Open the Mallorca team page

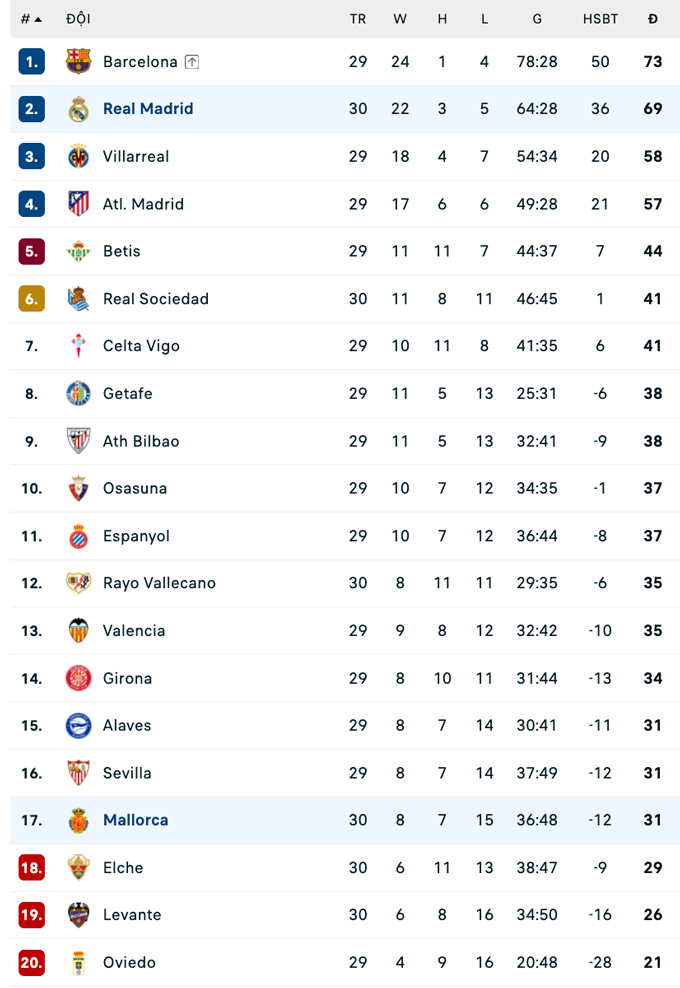point(135,820)
